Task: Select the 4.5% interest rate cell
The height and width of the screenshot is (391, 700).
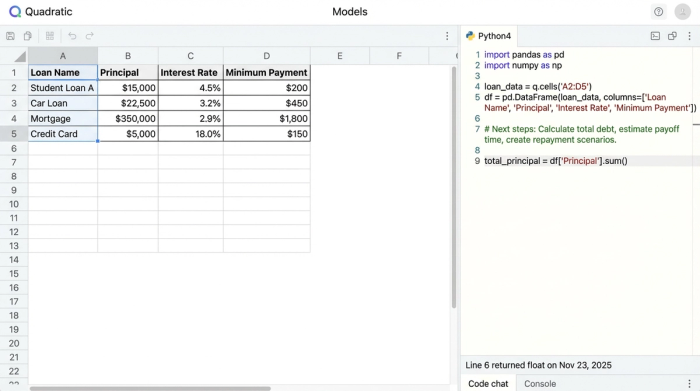Action: pos(191,88)
